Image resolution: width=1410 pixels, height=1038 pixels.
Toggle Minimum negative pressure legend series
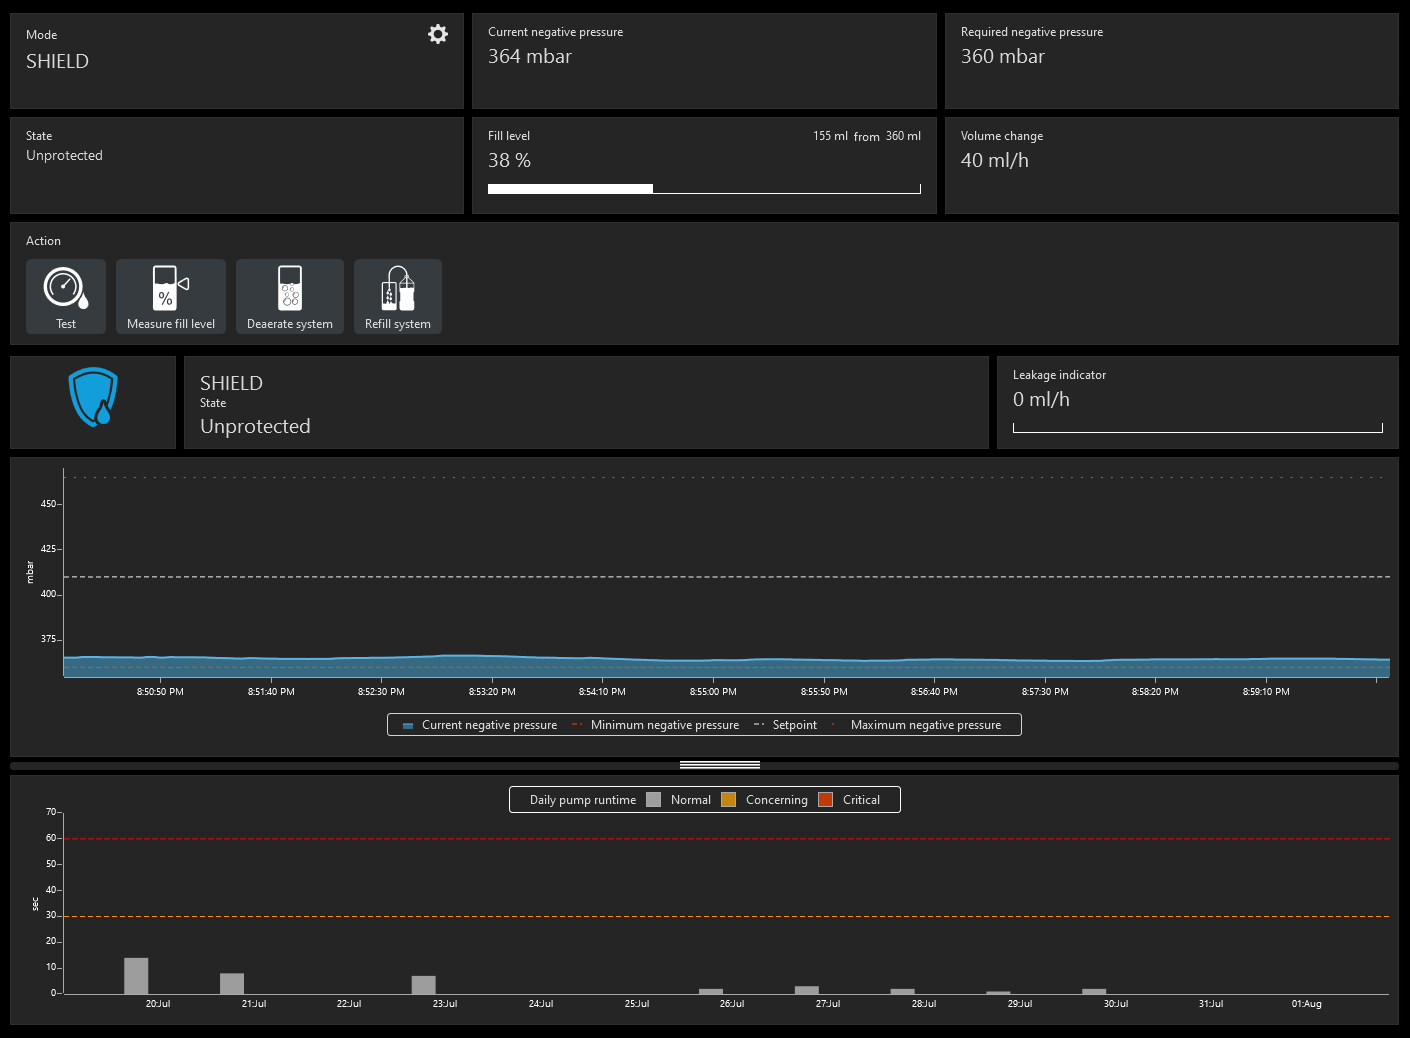(x=656, y=725)
